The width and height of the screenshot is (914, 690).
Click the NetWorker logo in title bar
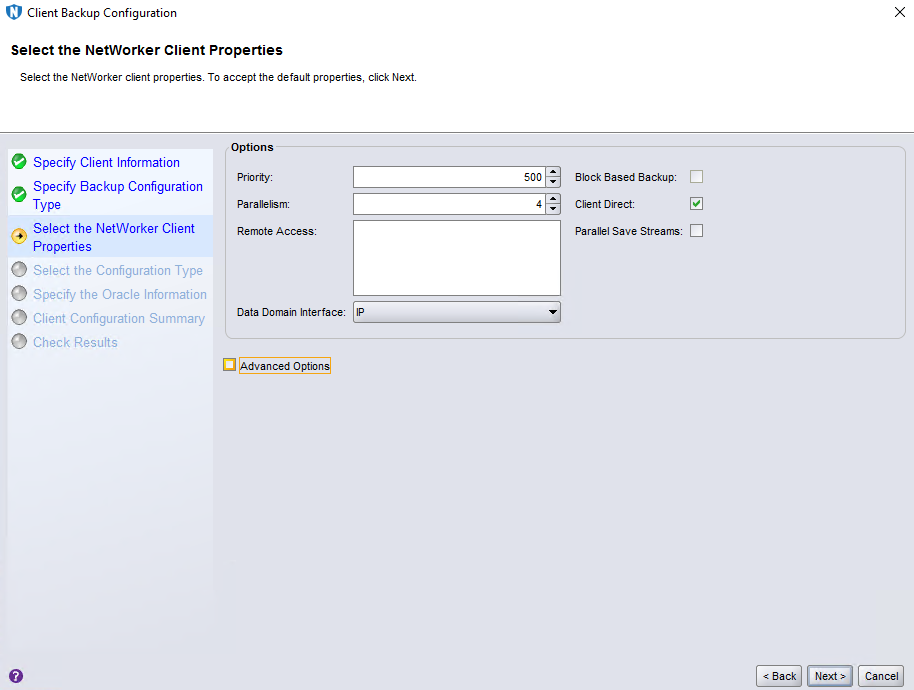point(14,13)
